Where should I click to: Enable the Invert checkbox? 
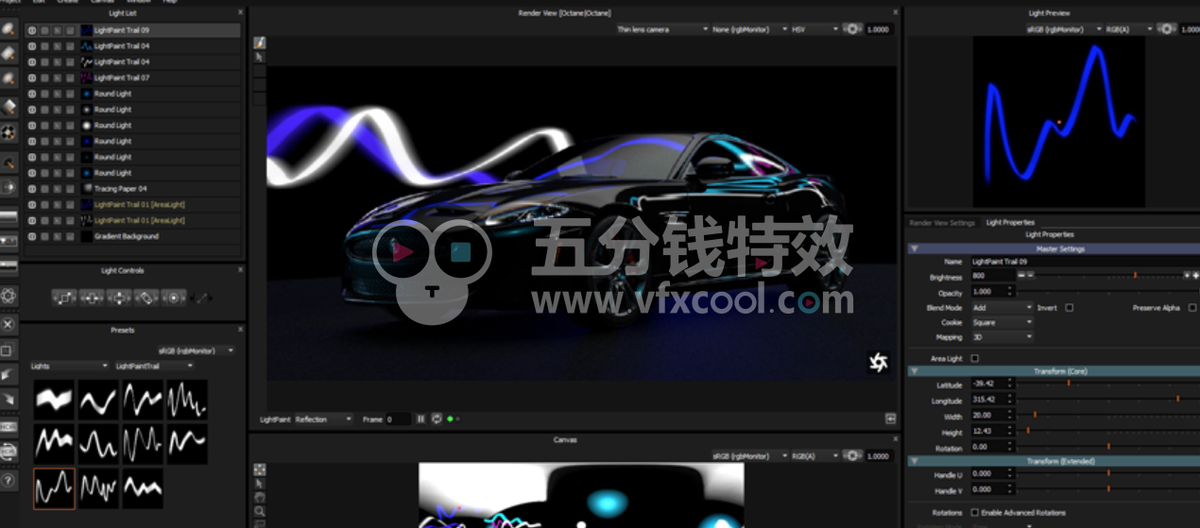tap(1069, 308)
